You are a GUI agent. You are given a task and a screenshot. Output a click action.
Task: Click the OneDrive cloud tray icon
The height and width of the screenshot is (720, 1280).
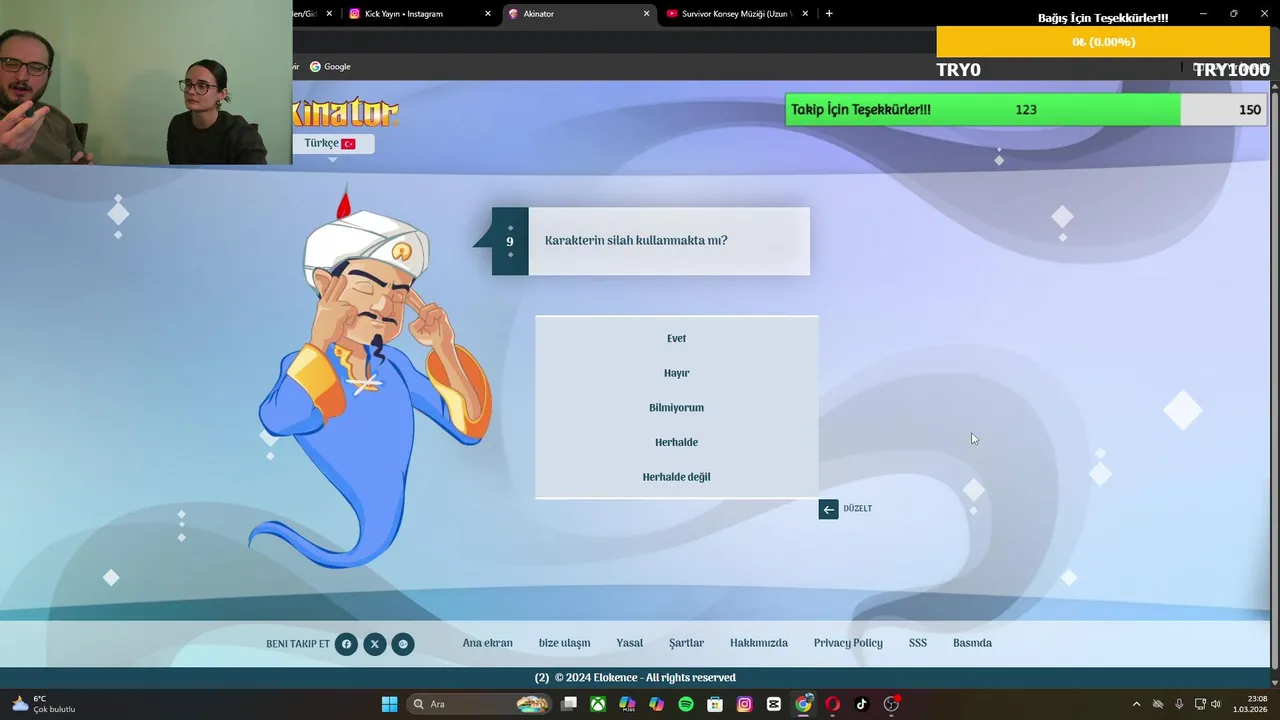1158,704
